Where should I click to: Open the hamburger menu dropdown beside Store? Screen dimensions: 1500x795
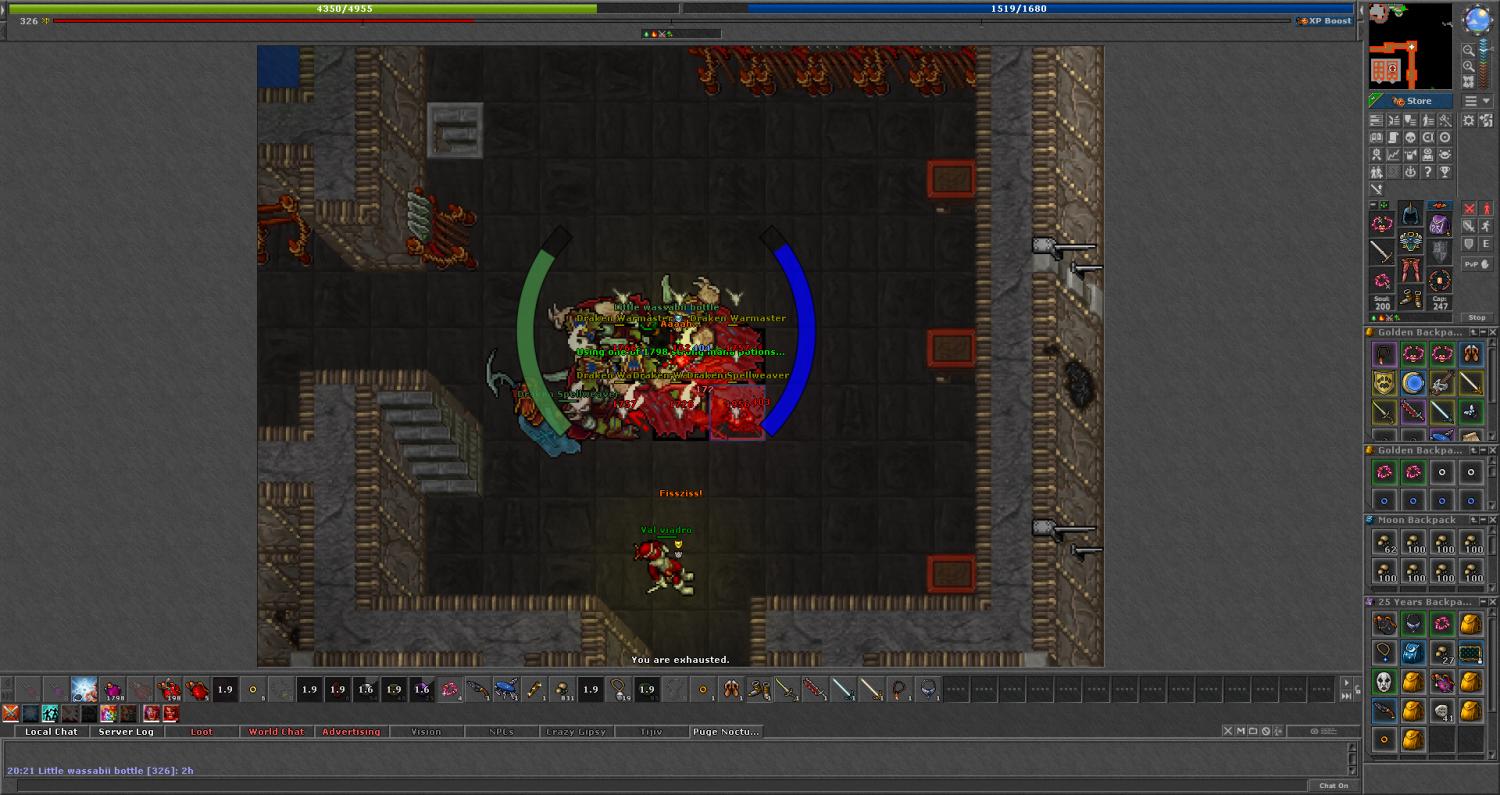tap(1477, 101)
